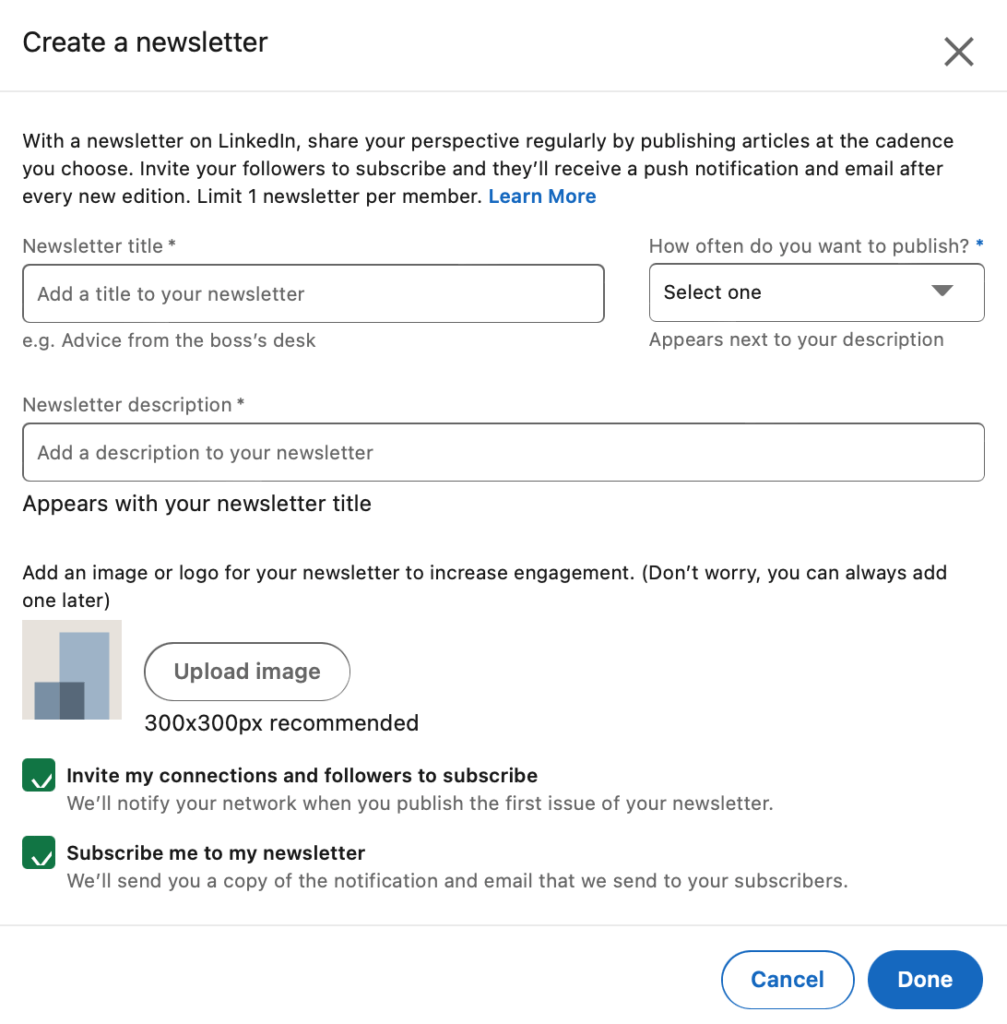
Task: Uncheck Subscribe me to my newsletter checkbox
Action: point(39,853)
